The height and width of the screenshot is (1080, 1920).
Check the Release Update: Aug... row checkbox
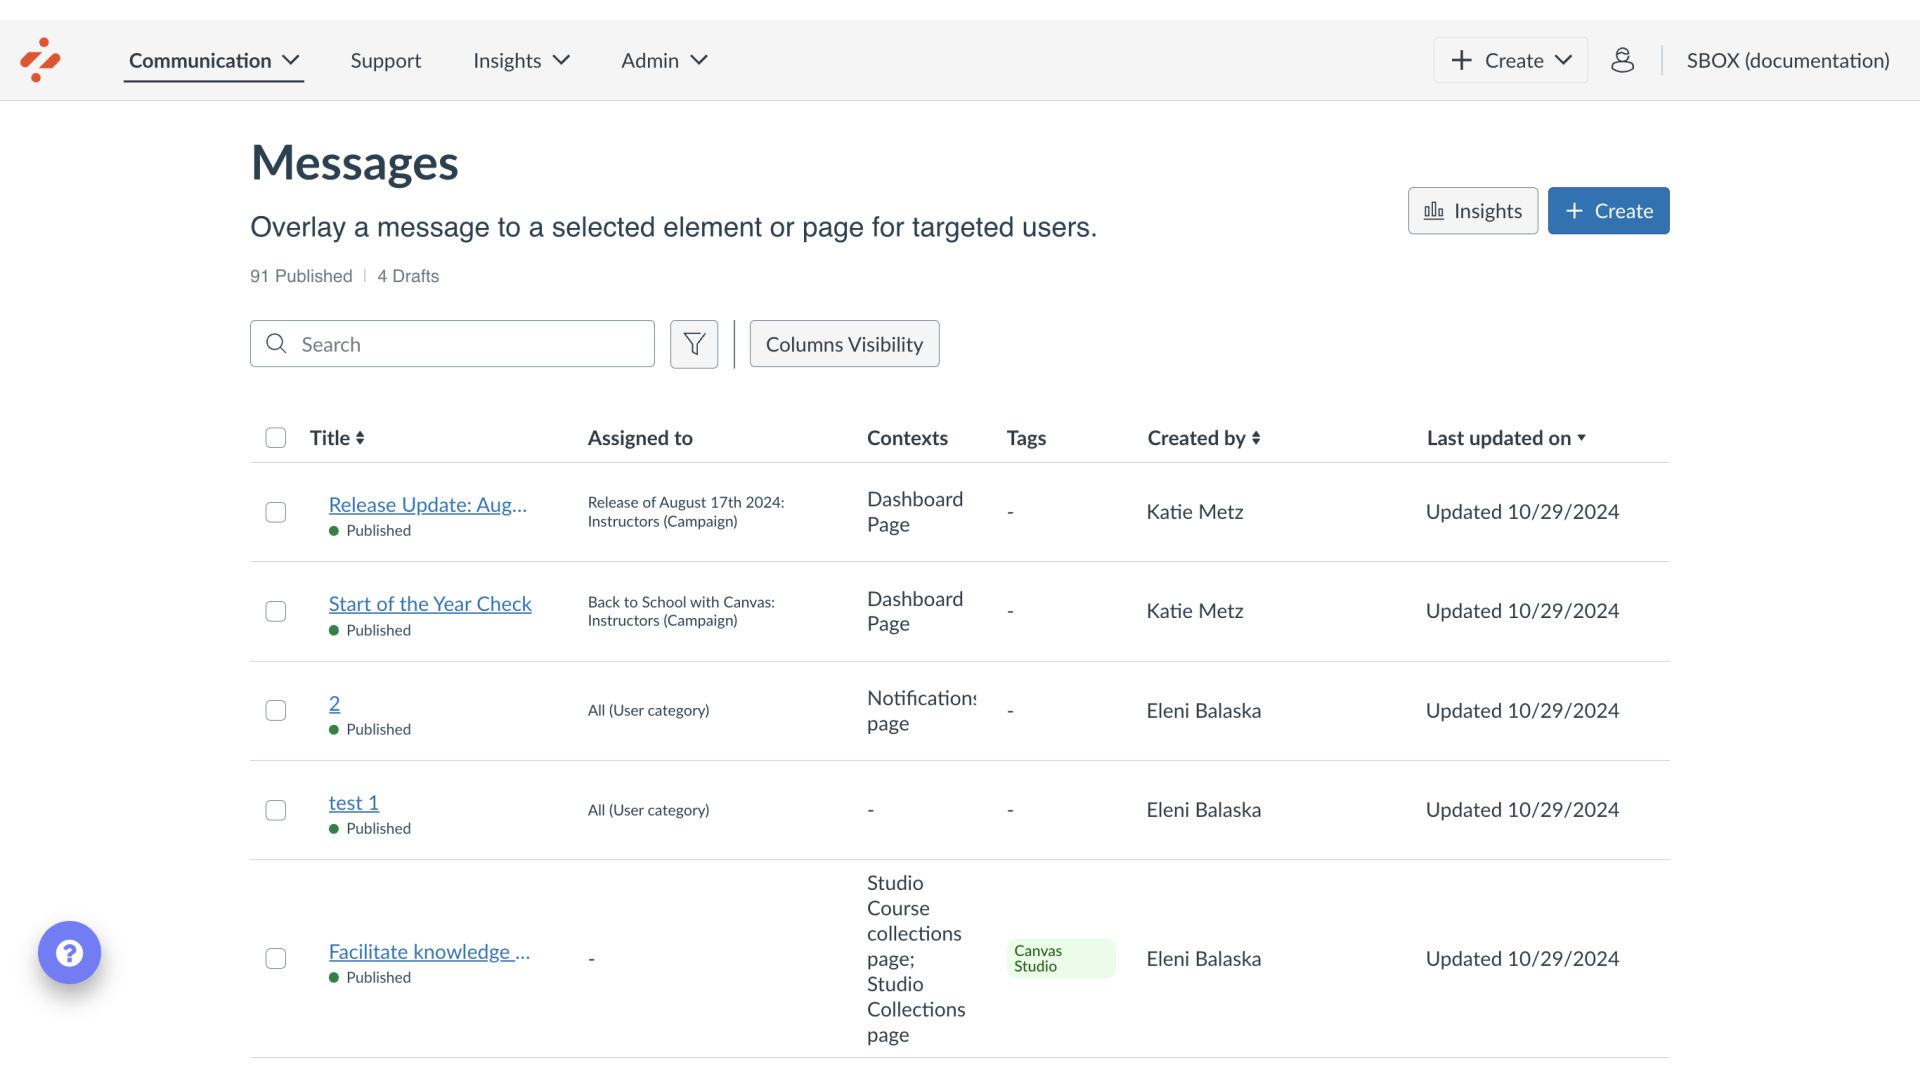pos(276,512)
